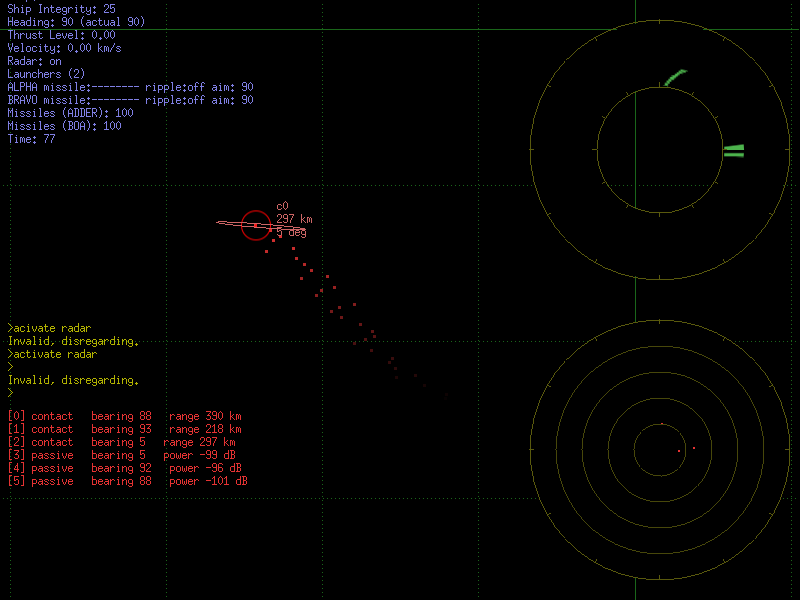Select the ALPHA missile launcher line
The image size is (800, 600).
131,87
